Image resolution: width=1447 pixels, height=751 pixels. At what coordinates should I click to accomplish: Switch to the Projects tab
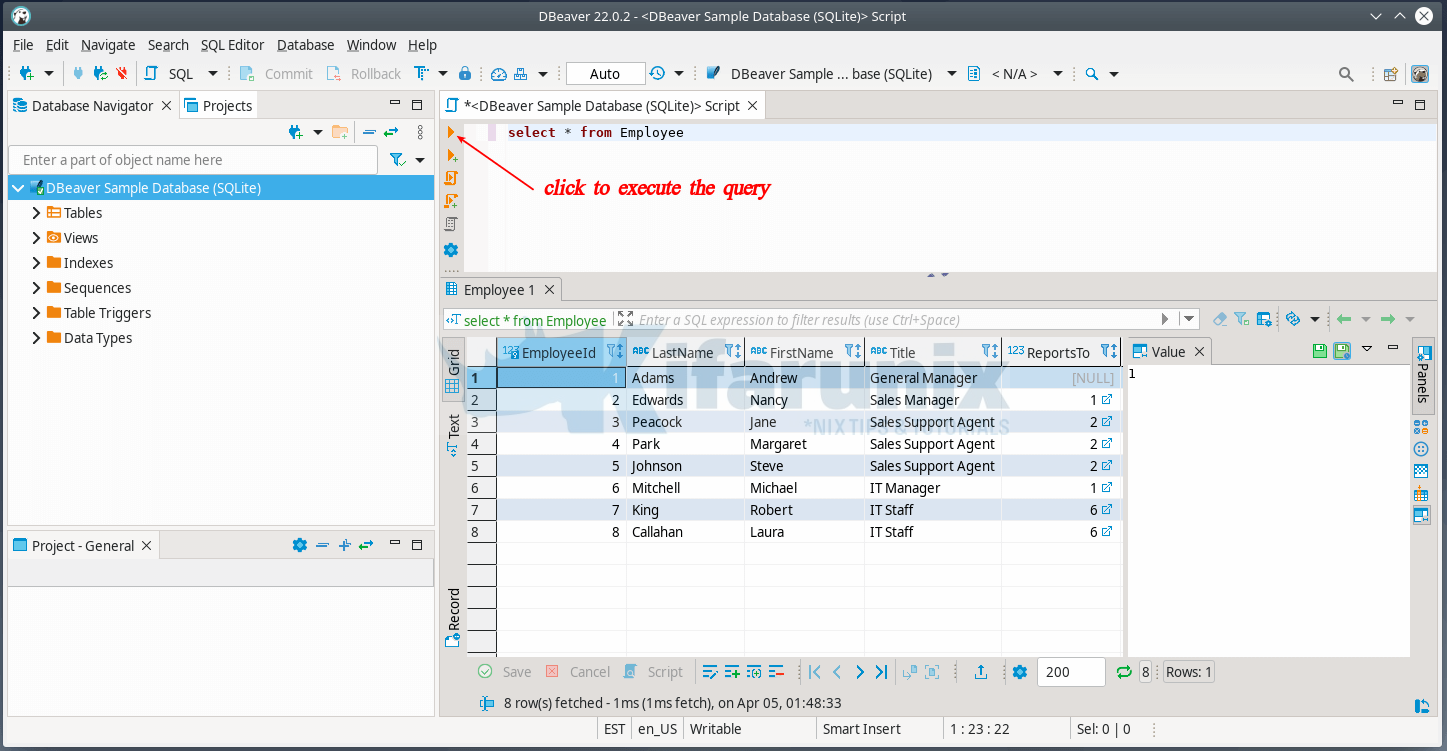pyautogui.click(x=218, y=105)
